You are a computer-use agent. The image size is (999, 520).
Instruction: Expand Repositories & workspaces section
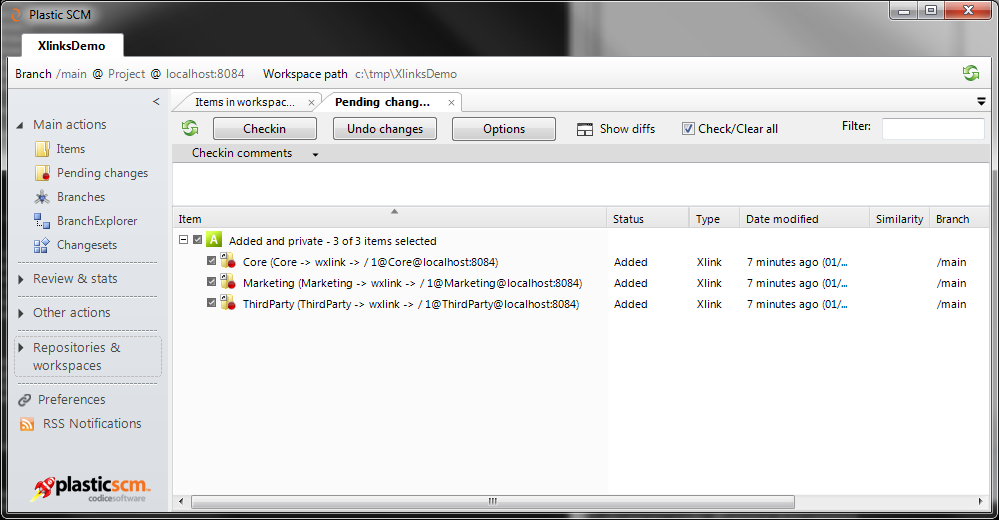point(21,348)
